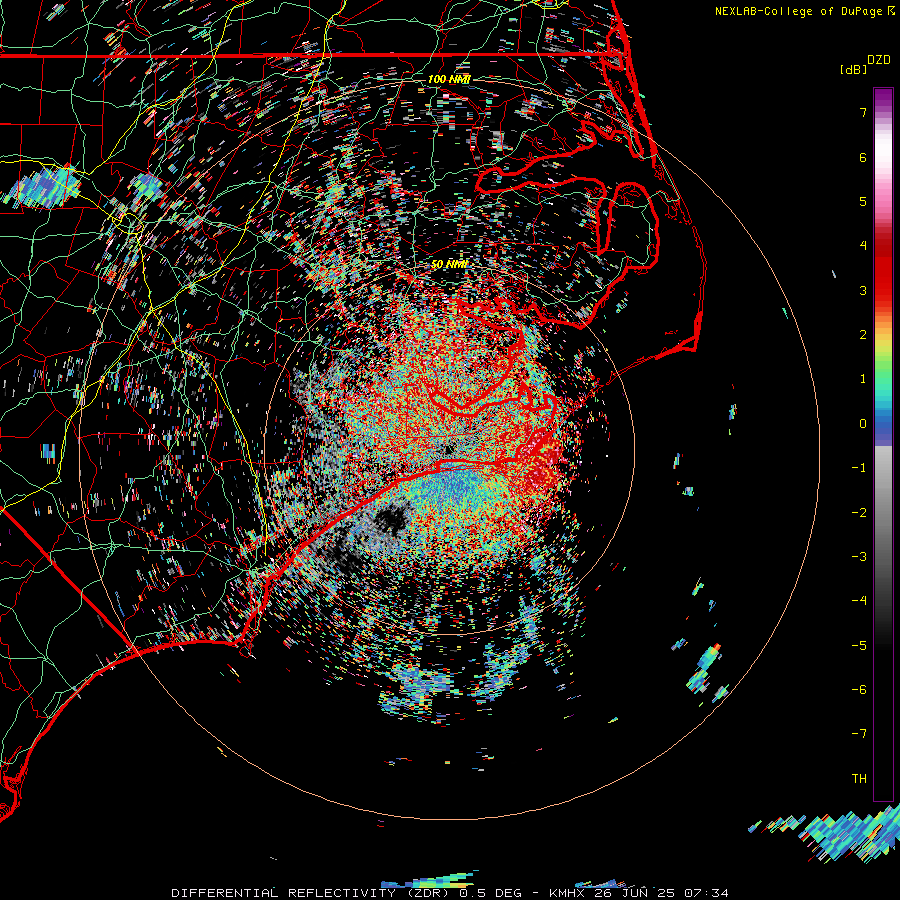Click the -6 value on color scale
This screenshot has height=900, width=900.
point(859,690)
